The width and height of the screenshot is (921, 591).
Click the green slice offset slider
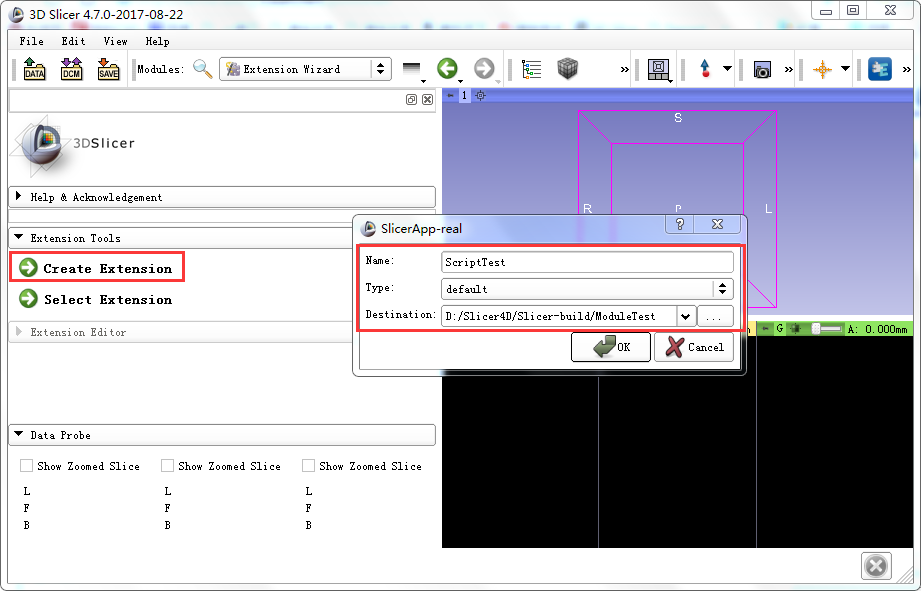click(826, 329)
